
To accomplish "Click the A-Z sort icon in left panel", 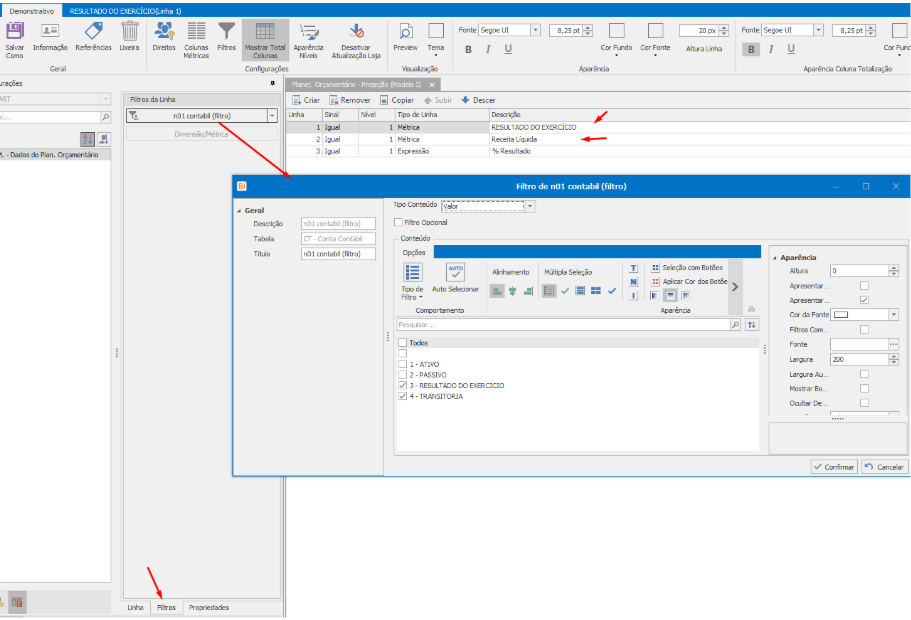I will (87, 139).
